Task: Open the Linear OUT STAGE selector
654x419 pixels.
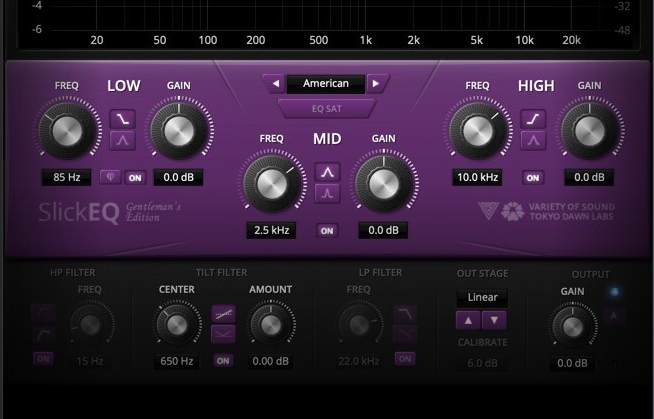Action: tap(482, 297)
